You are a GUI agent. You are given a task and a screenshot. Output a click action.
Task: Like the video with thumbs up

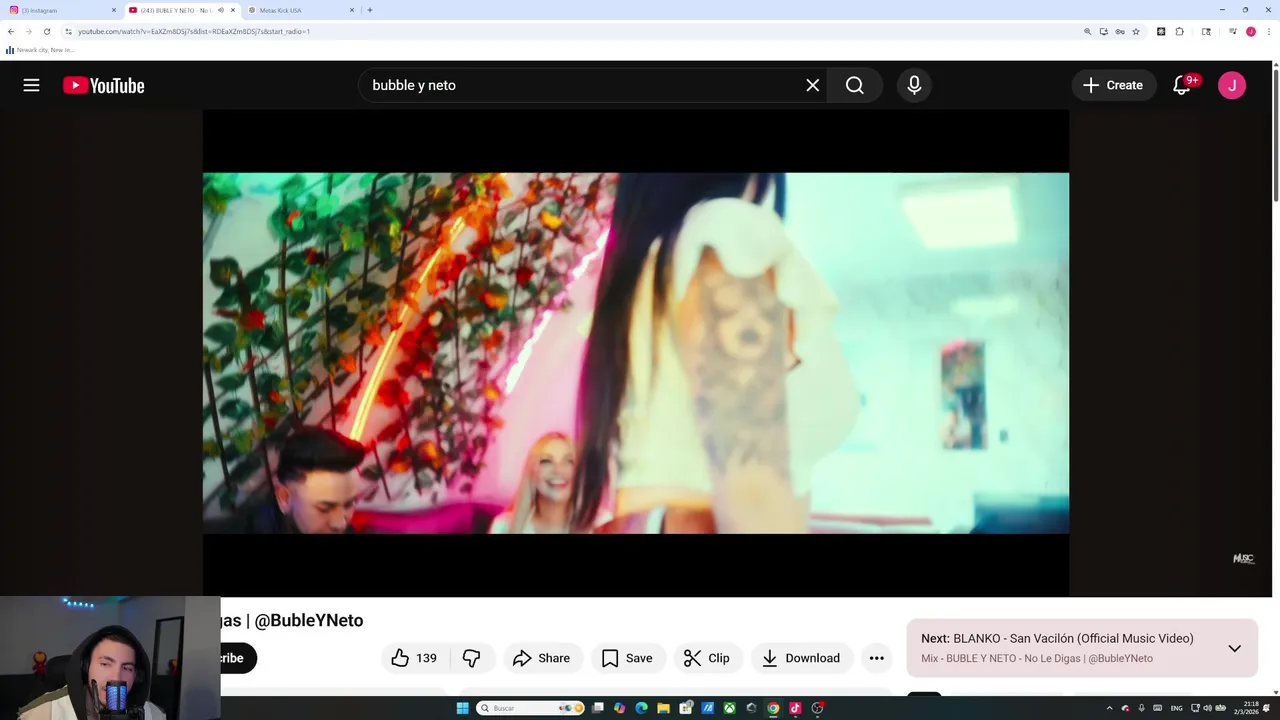pos(414,658)
